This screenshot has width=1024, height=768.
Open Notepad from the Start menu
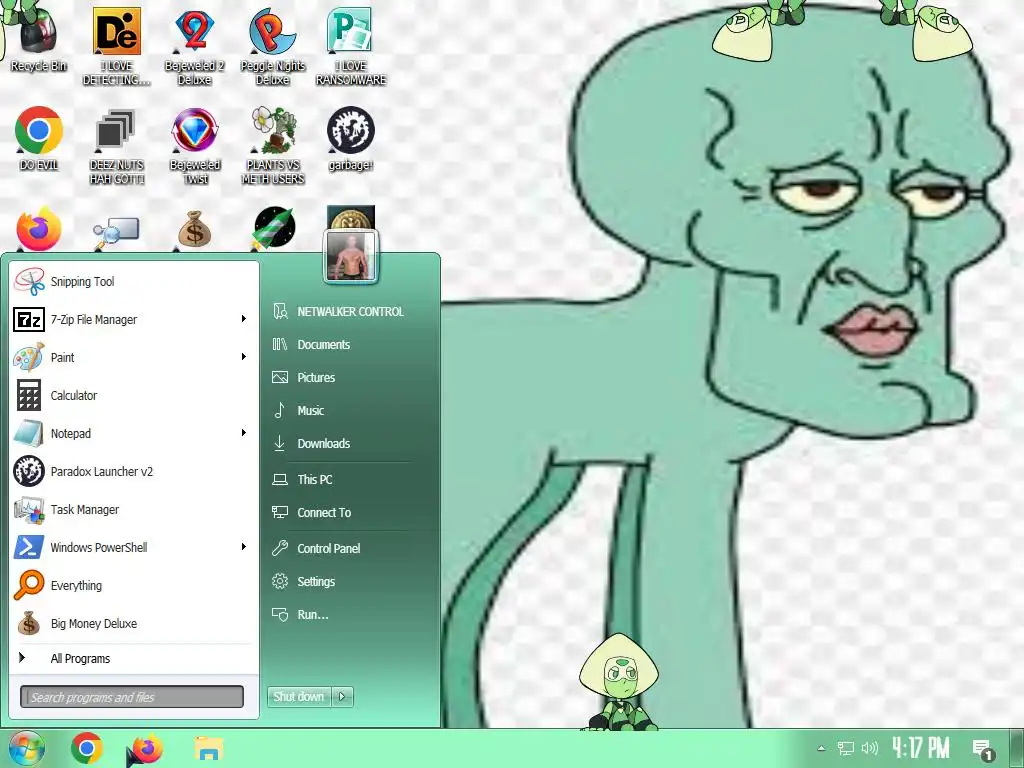coord(133,433)
